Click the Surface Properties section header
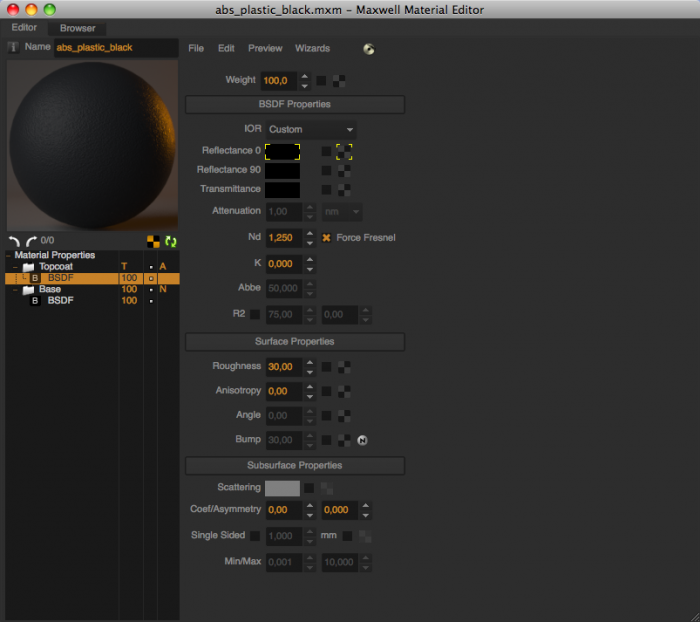Screen dimensions: 700x622 pos(295,342)
